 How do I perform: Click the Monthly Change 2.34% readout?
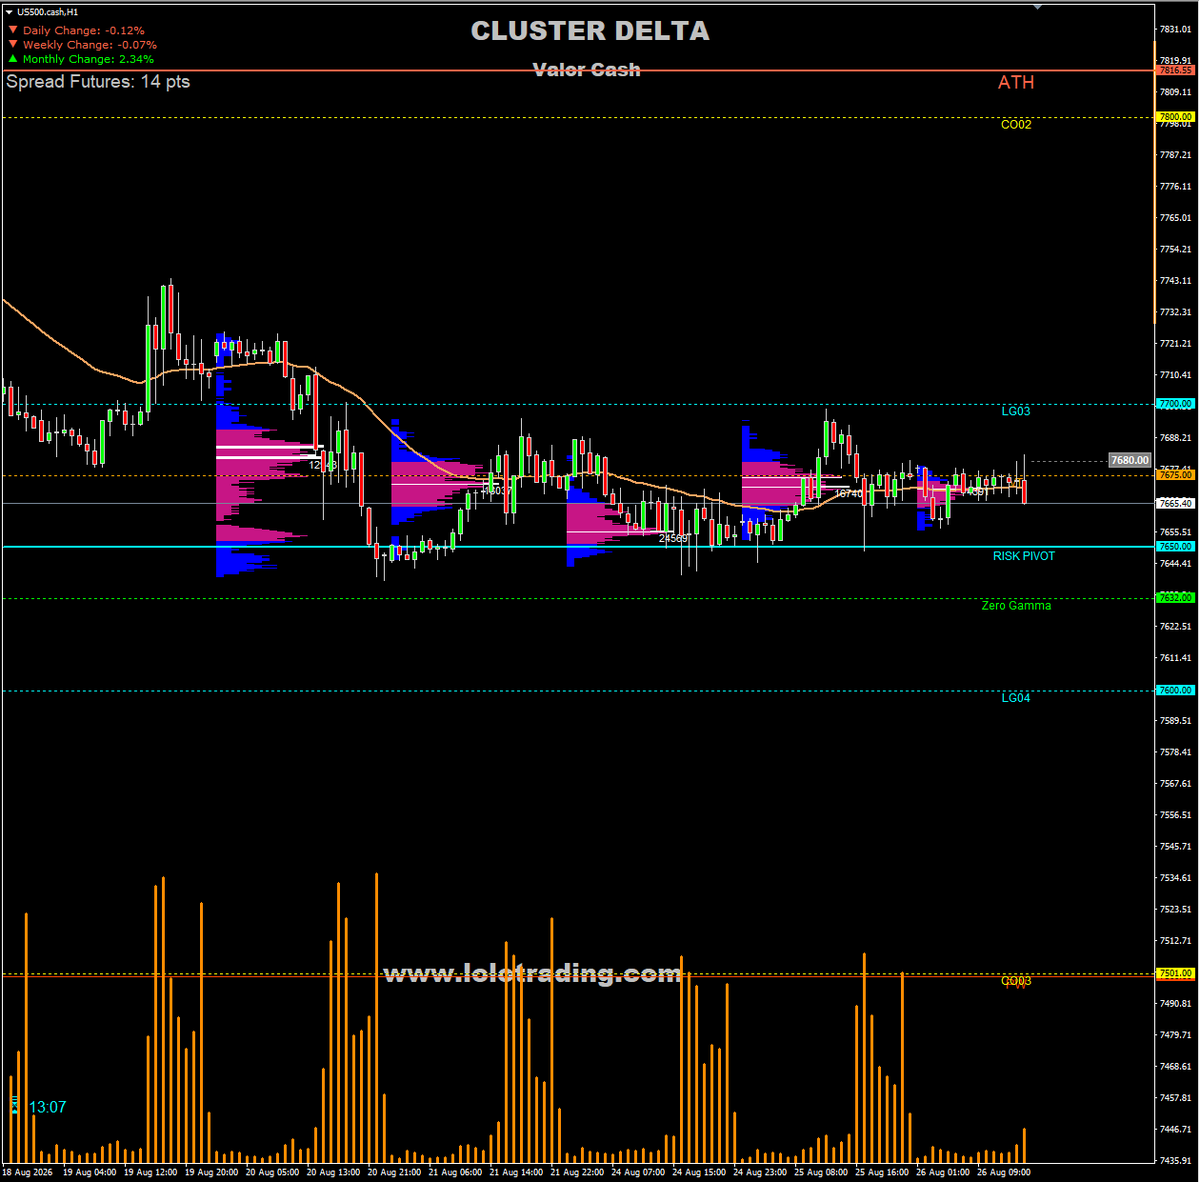tap(88, 59)
